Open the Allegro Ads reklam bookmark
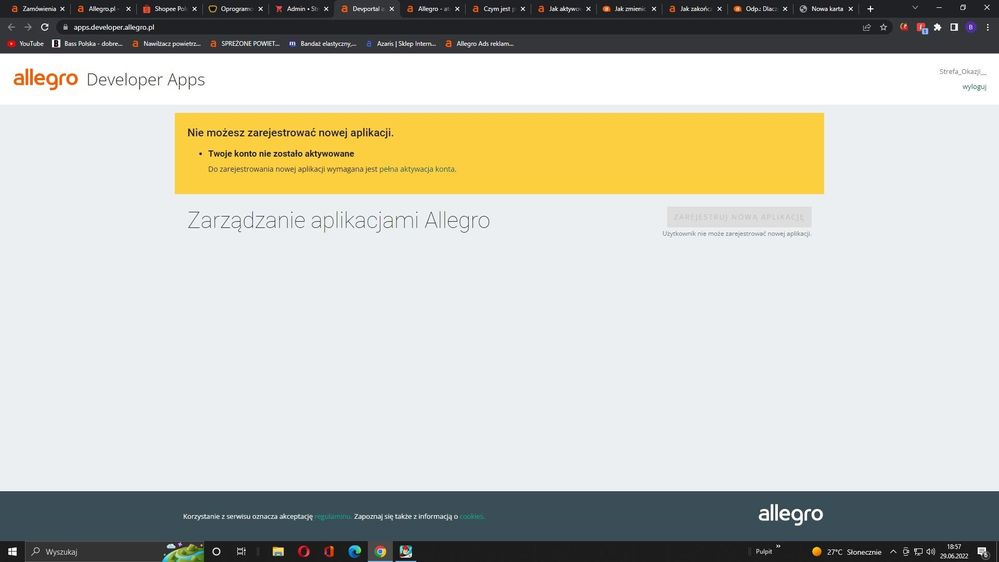999x562 pixels. (x=479, y=44)
